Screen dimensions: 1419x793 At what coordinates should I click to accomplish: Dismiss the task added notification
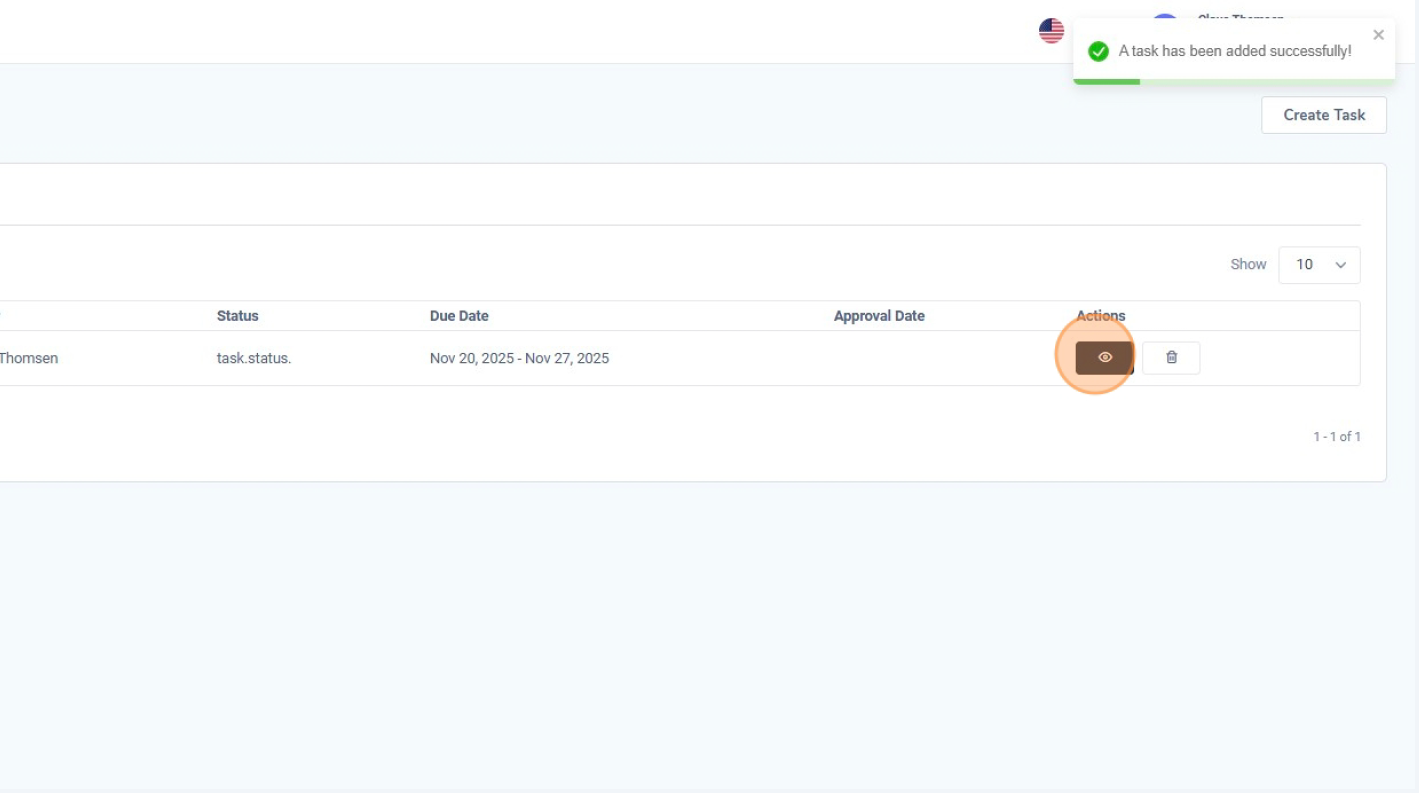[x=1378, y=34]
